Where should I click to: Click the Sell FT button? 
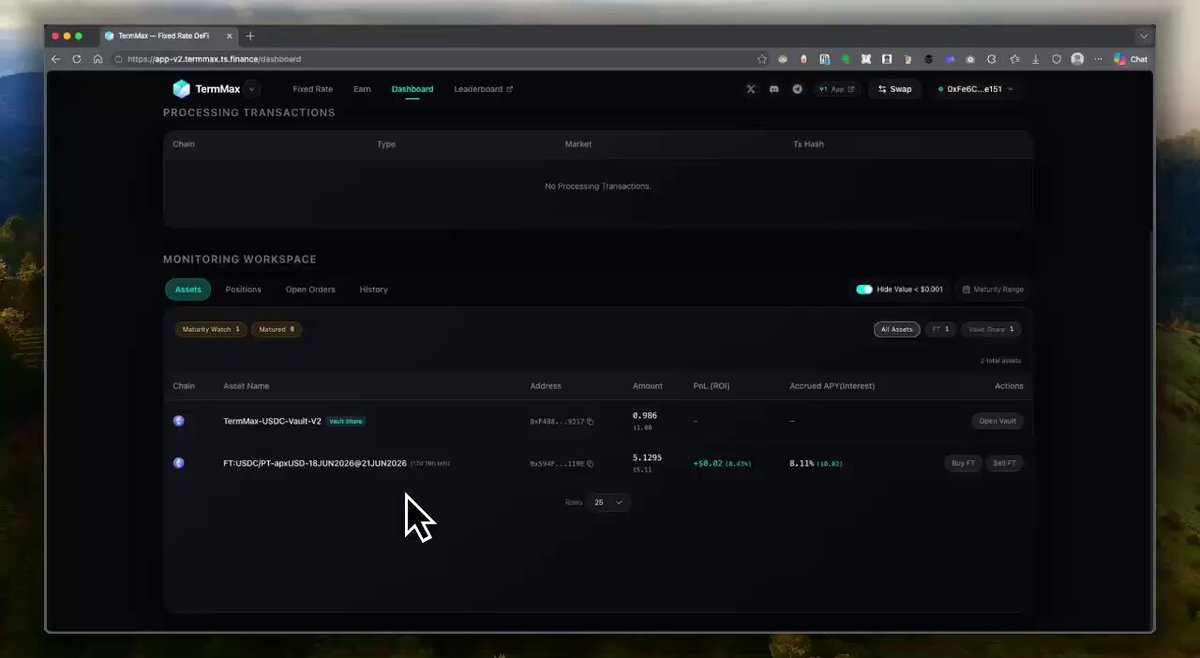pos(1004,463)
